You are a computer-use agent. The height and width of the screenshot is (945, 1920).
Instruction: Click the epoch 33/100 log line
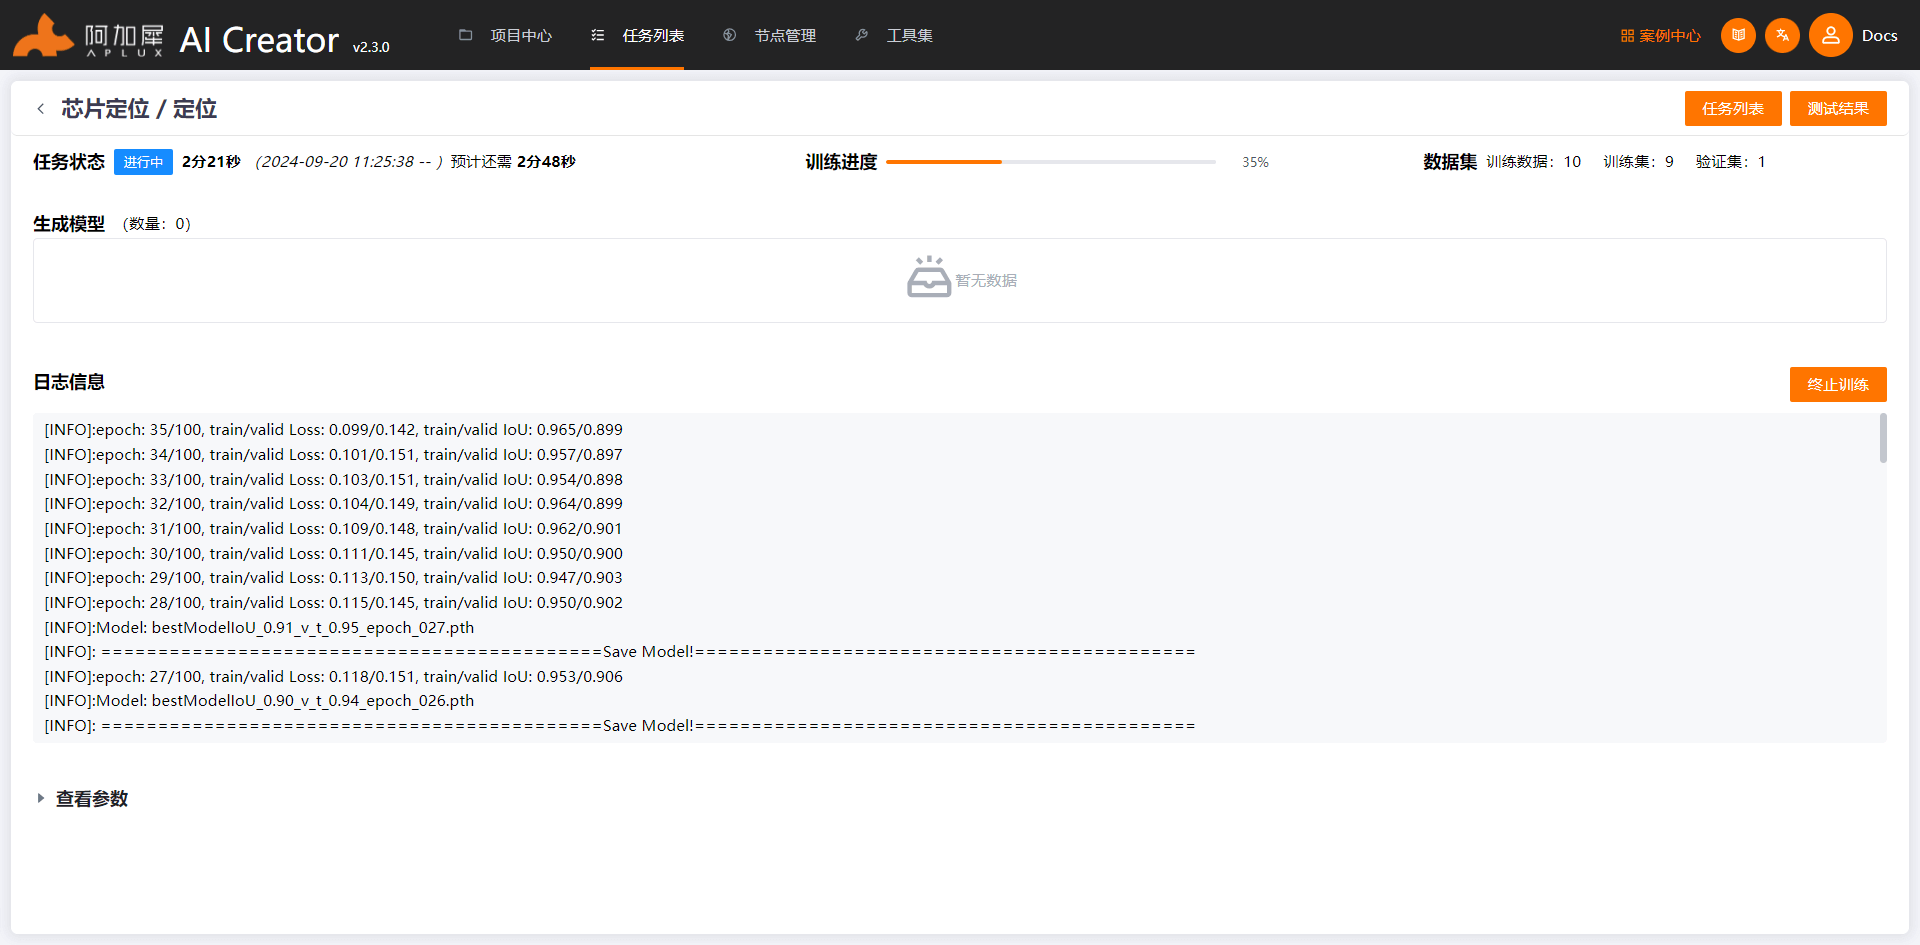coord(333,480)
